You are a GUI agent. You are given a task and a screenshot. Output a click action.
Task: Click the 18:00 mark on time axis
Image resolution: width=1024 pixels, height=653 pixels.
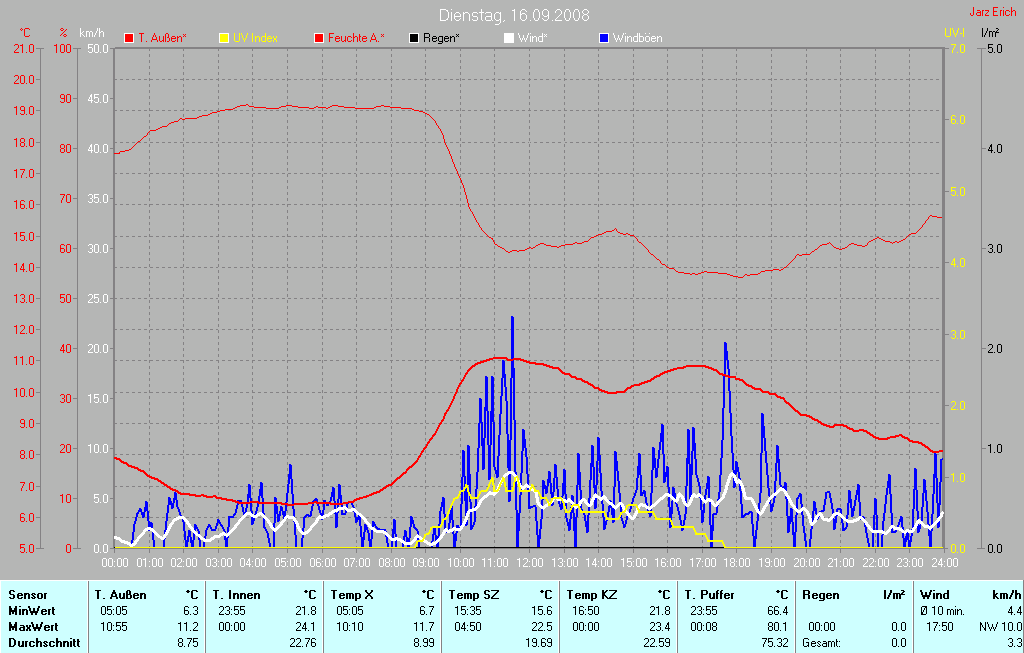pos(737,563)
